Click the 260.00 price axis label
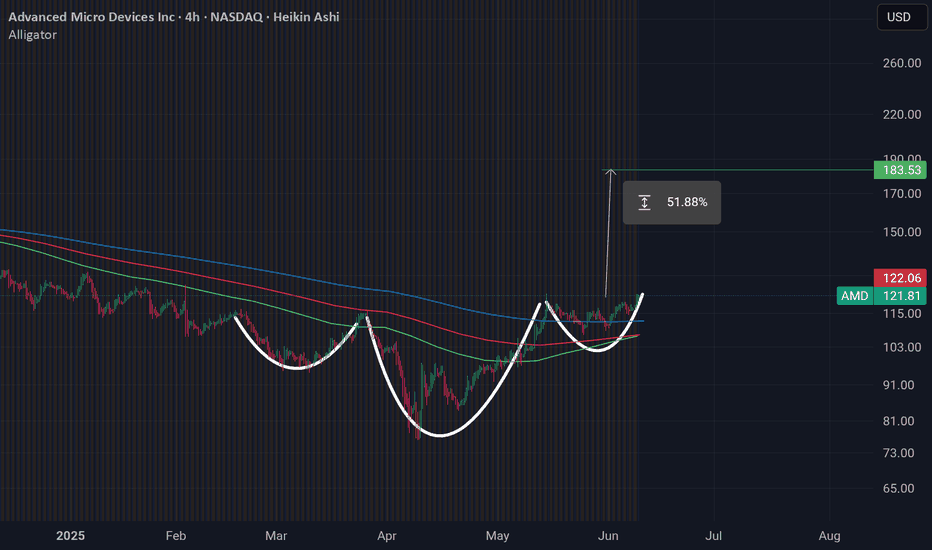Viewport: 932px width, 550px height. tap(902, 63)
